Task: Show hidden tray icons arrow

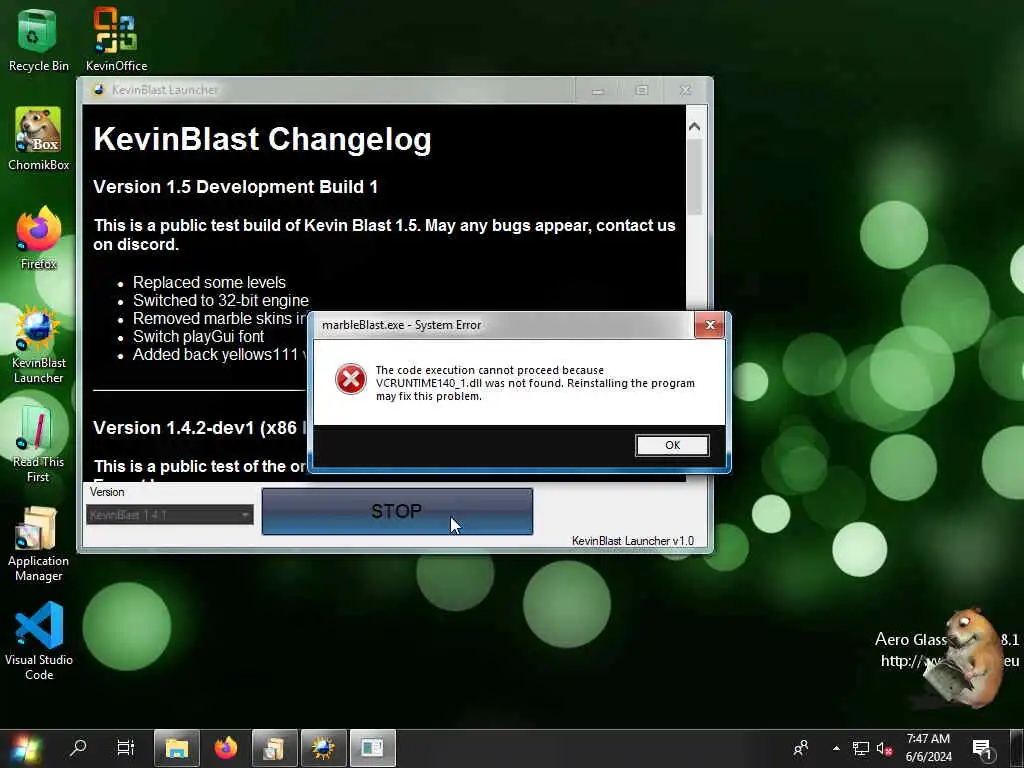Action: [836, 748]
